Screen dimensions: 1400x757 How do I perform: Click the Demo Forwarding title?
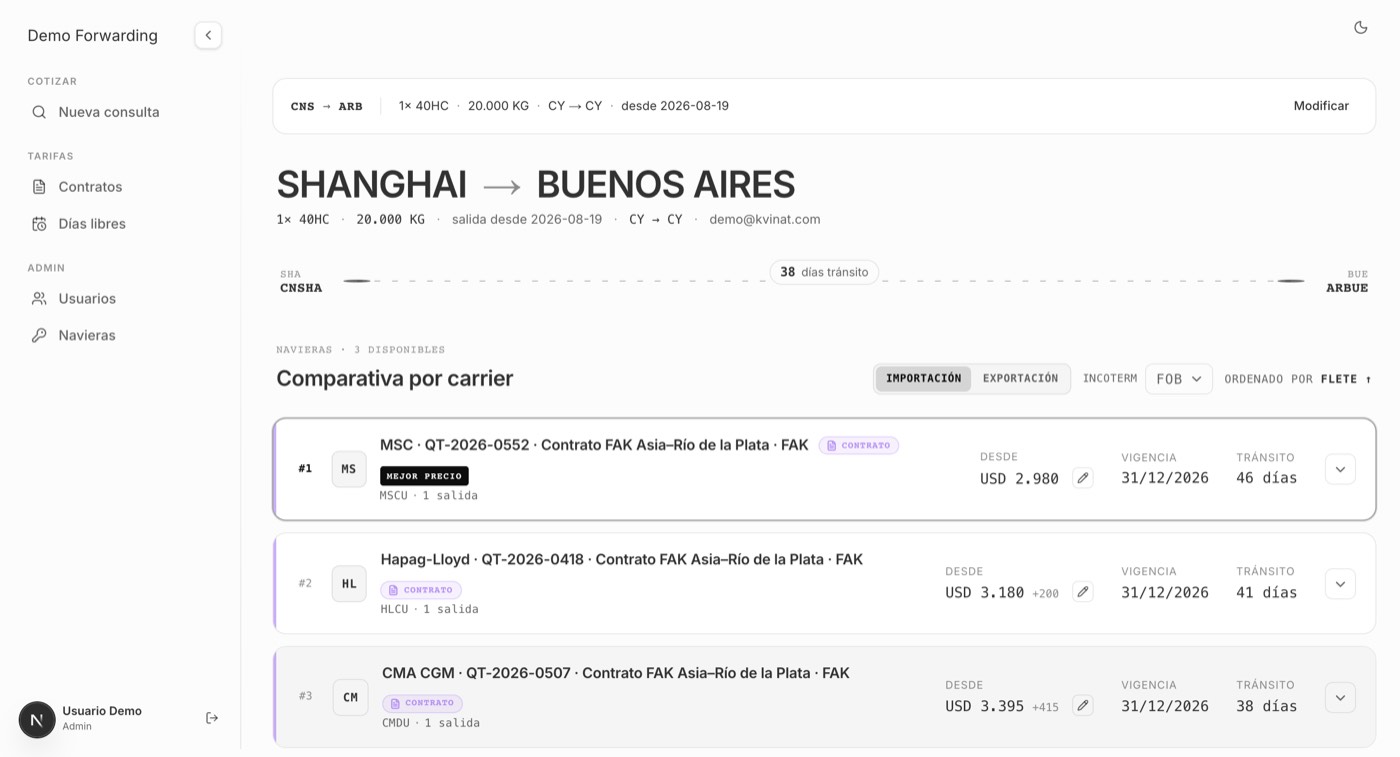tap(92, 36)
